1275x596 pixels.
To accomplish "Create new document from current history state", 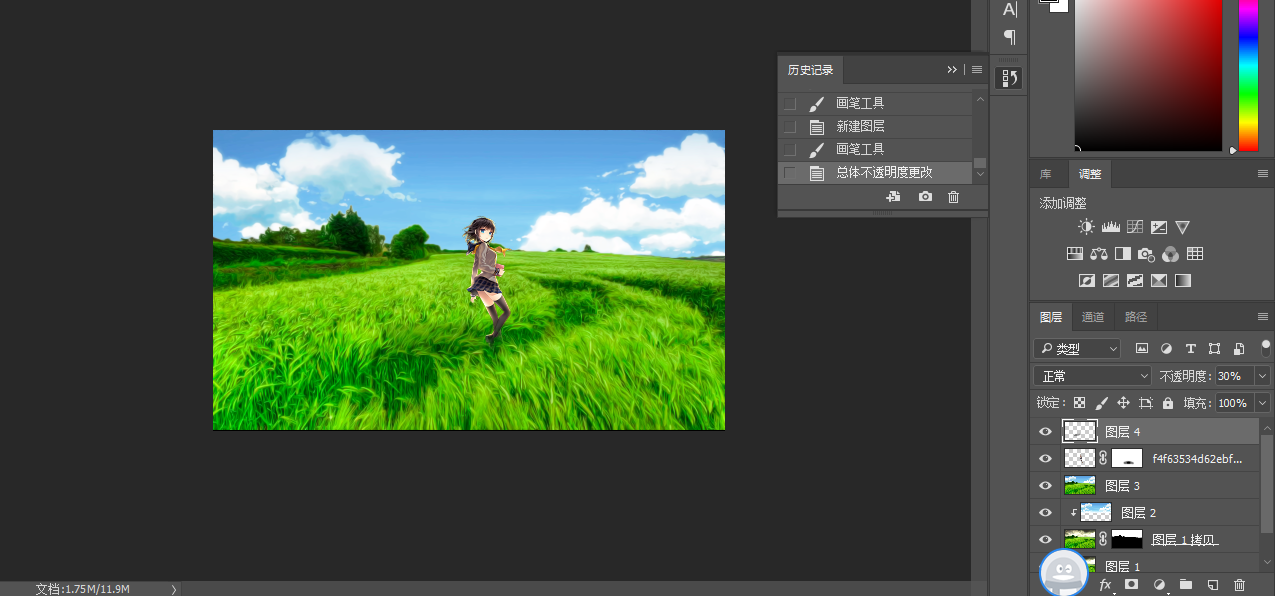I will point(894,197).
